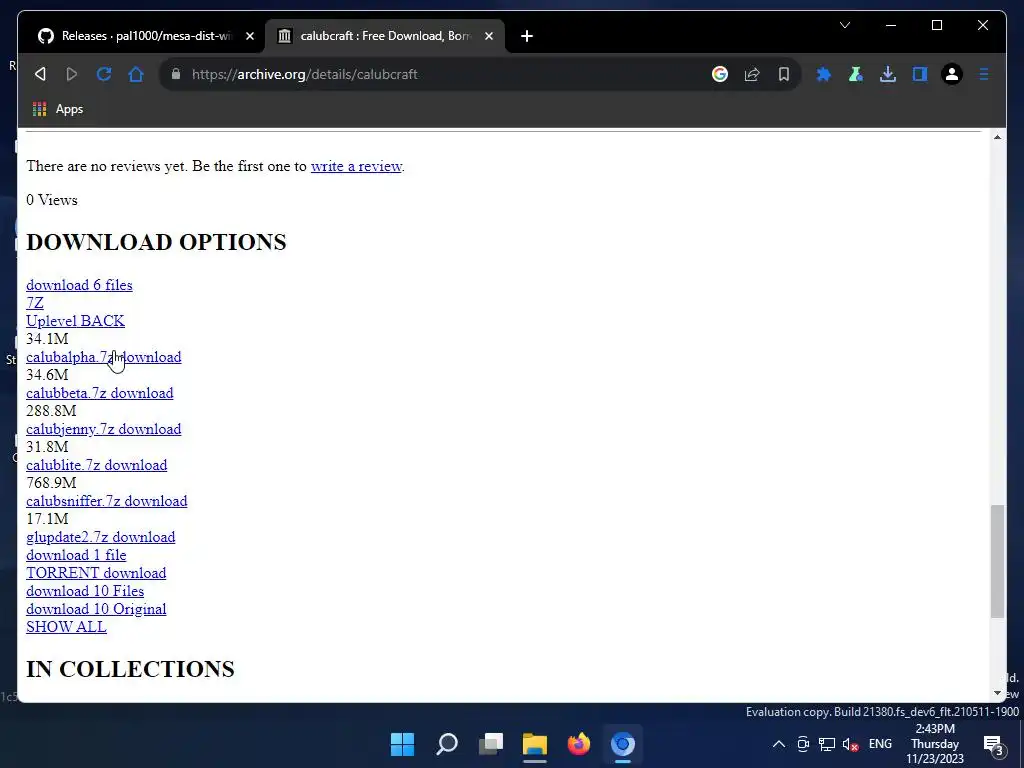
Task: Open the Windows Start menu
Action: [402, 744]
